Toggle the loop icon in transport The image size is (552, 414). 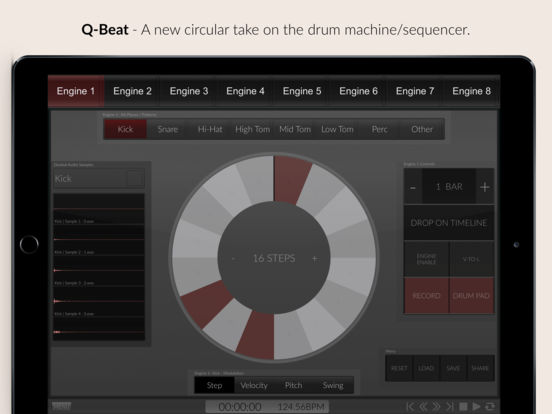coord(490,407)
